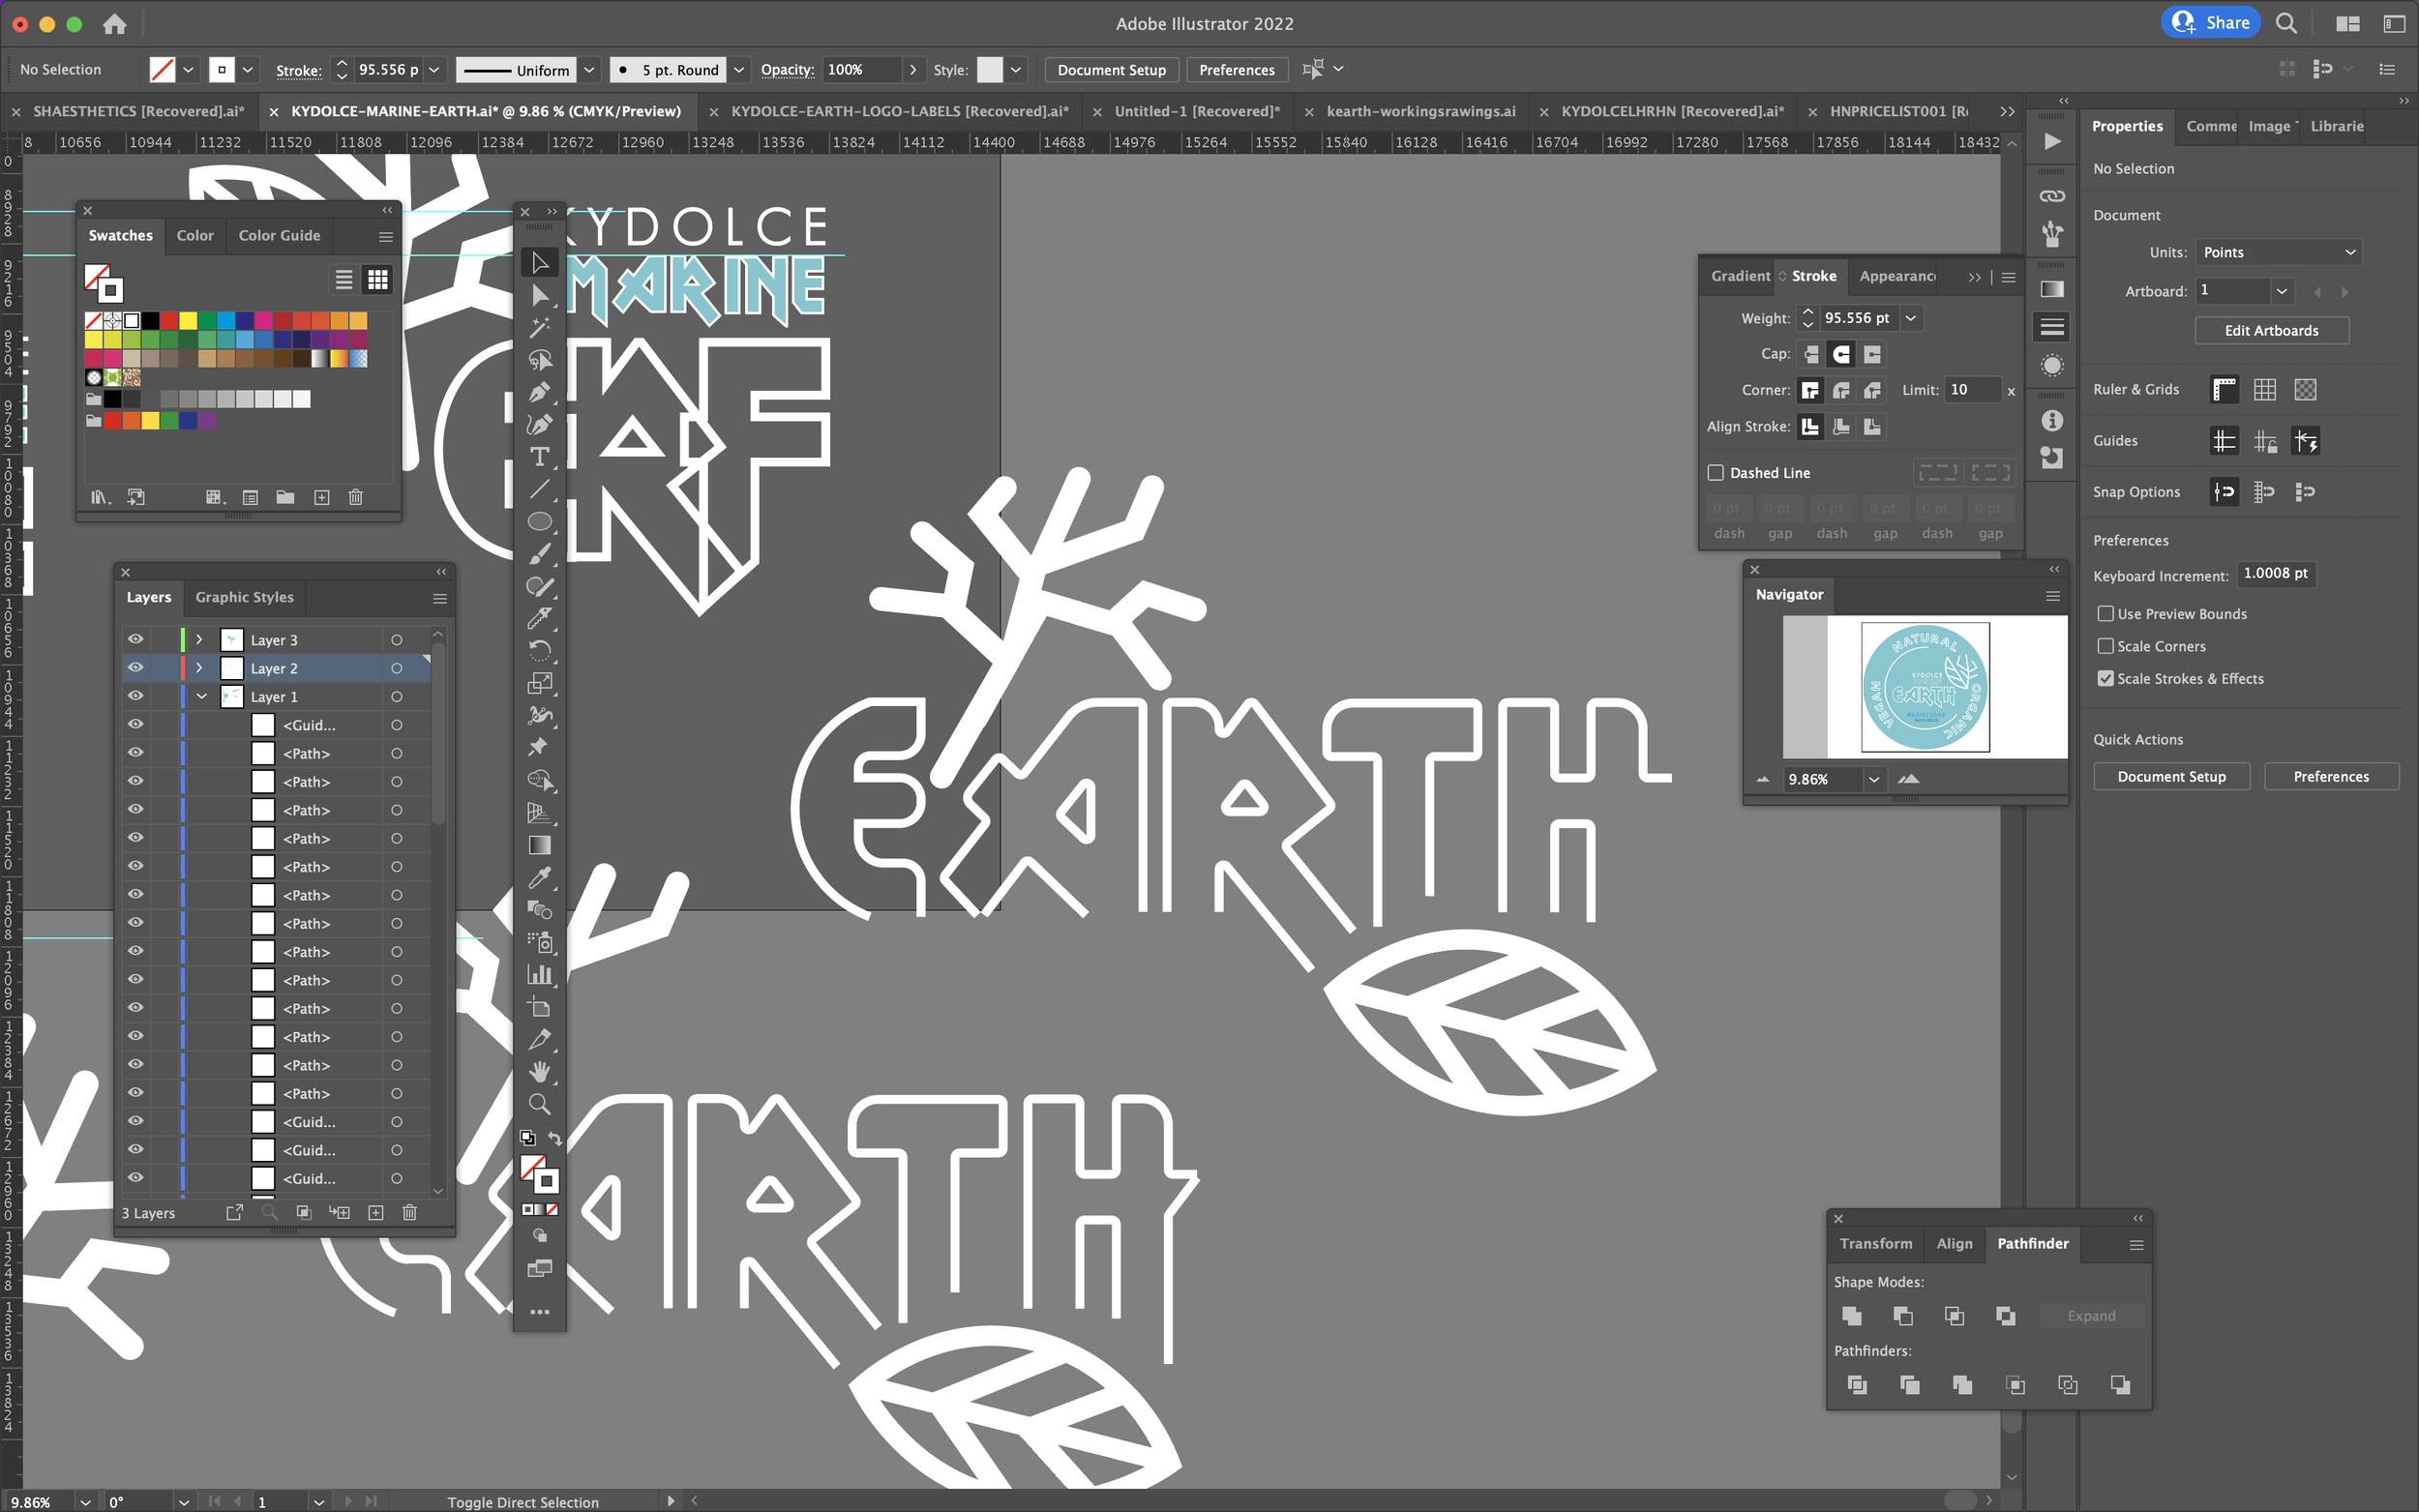Open the Uniform stroke profile dropdown
This screenshot has height=1512, width=2419.
coord(590,70)
